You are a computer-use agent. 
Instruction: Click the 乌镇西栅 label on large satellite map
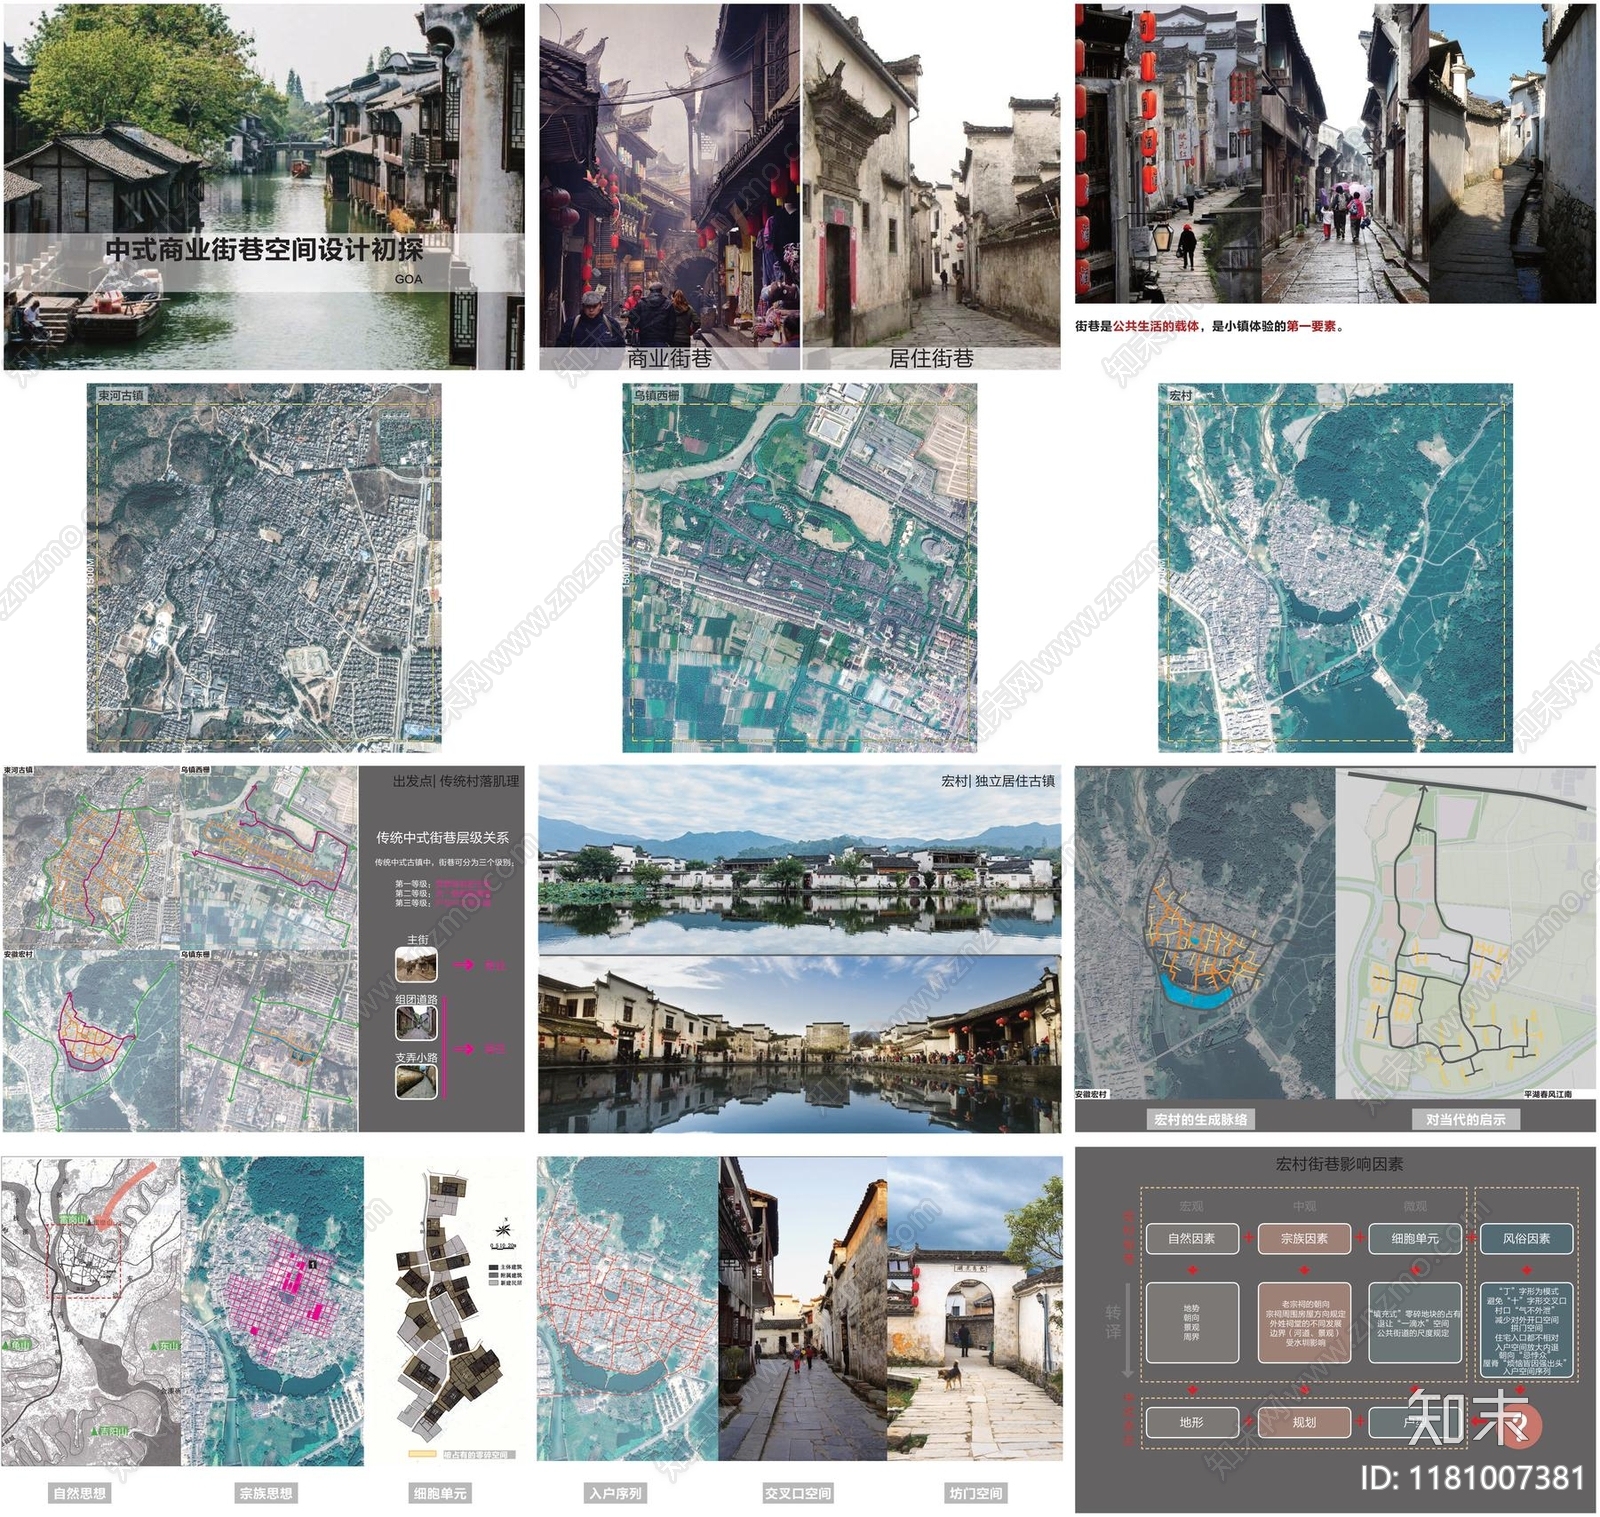(657, 395)
